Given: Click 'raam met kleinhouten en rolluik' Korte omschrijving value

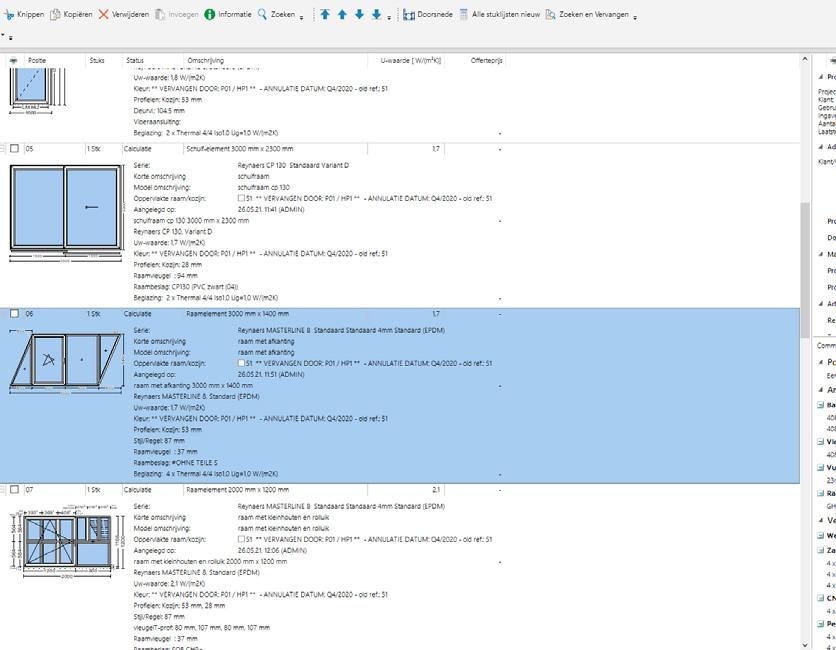Looking at the screenshot, I should (283, 517).
